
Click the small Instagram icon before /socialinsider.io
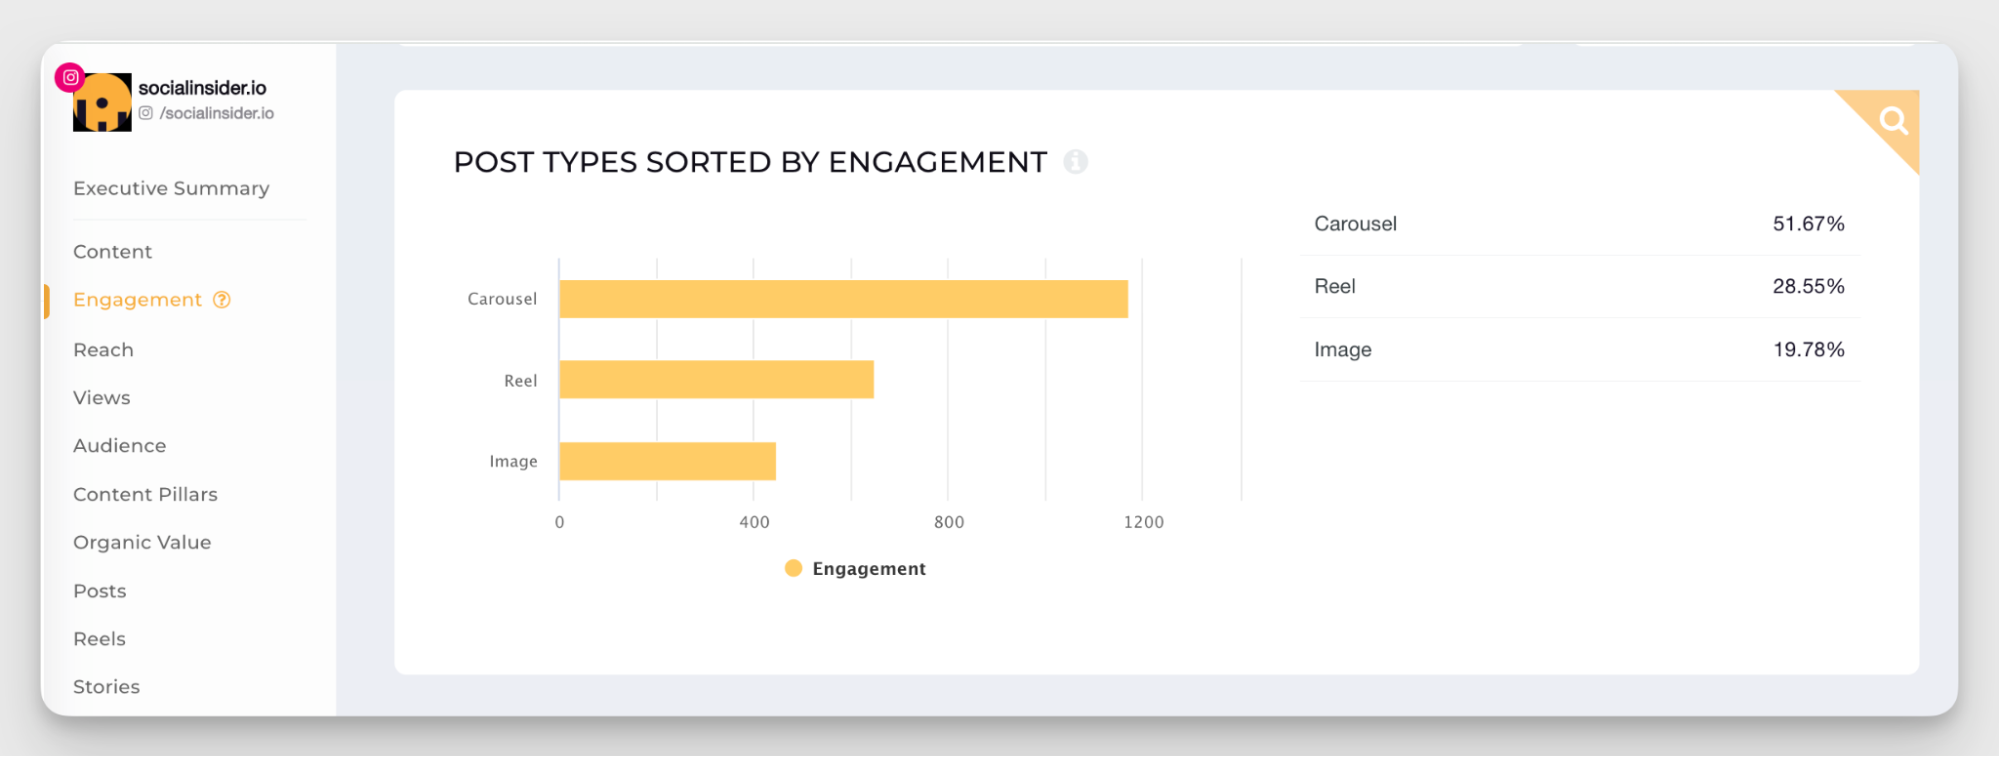pos(146,113)
